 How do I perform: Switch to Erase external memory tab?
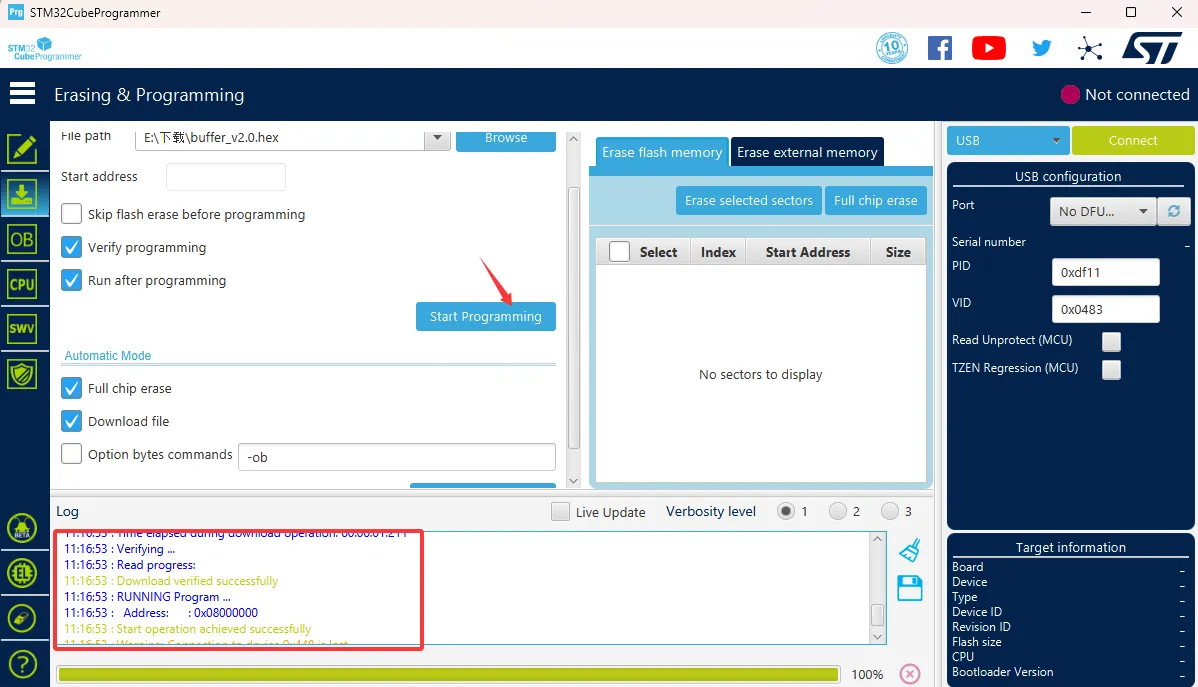pyautogui.click(x=807, y=152)
